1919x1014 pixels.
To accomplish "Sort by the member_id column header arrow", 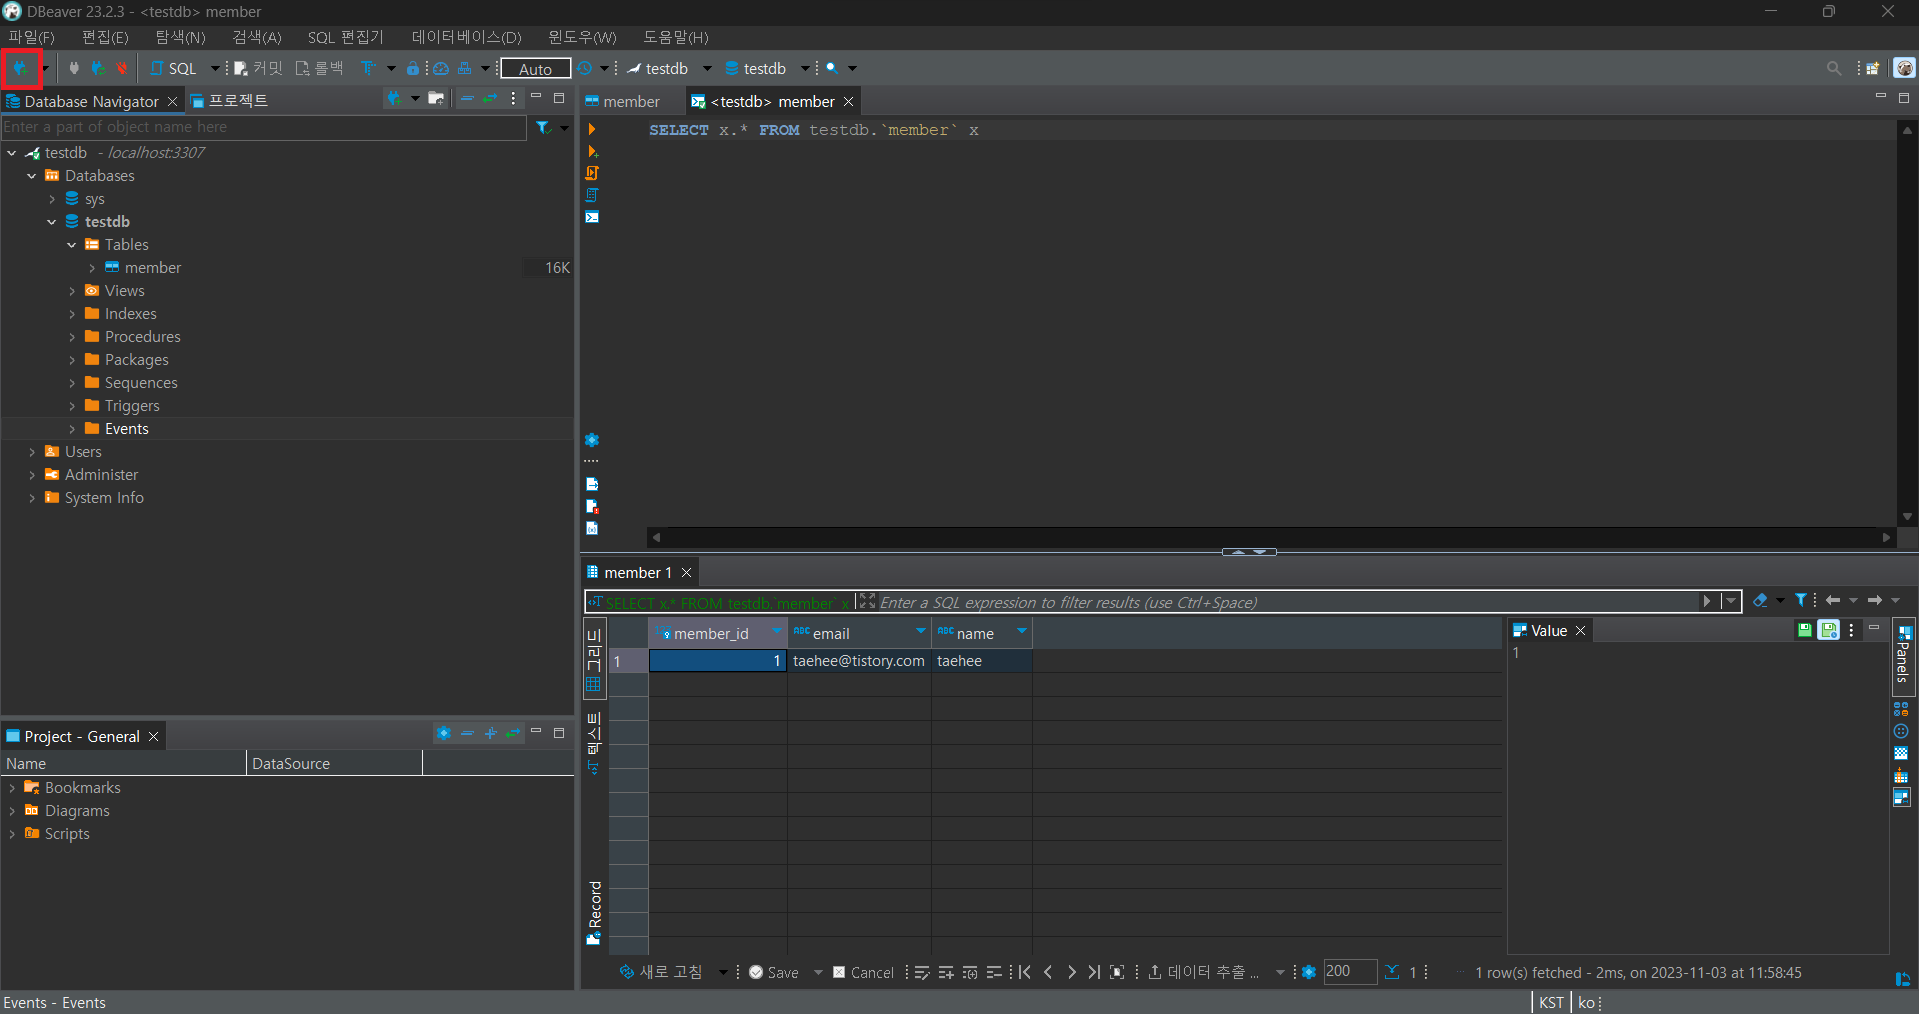I will tap(775, 631).
